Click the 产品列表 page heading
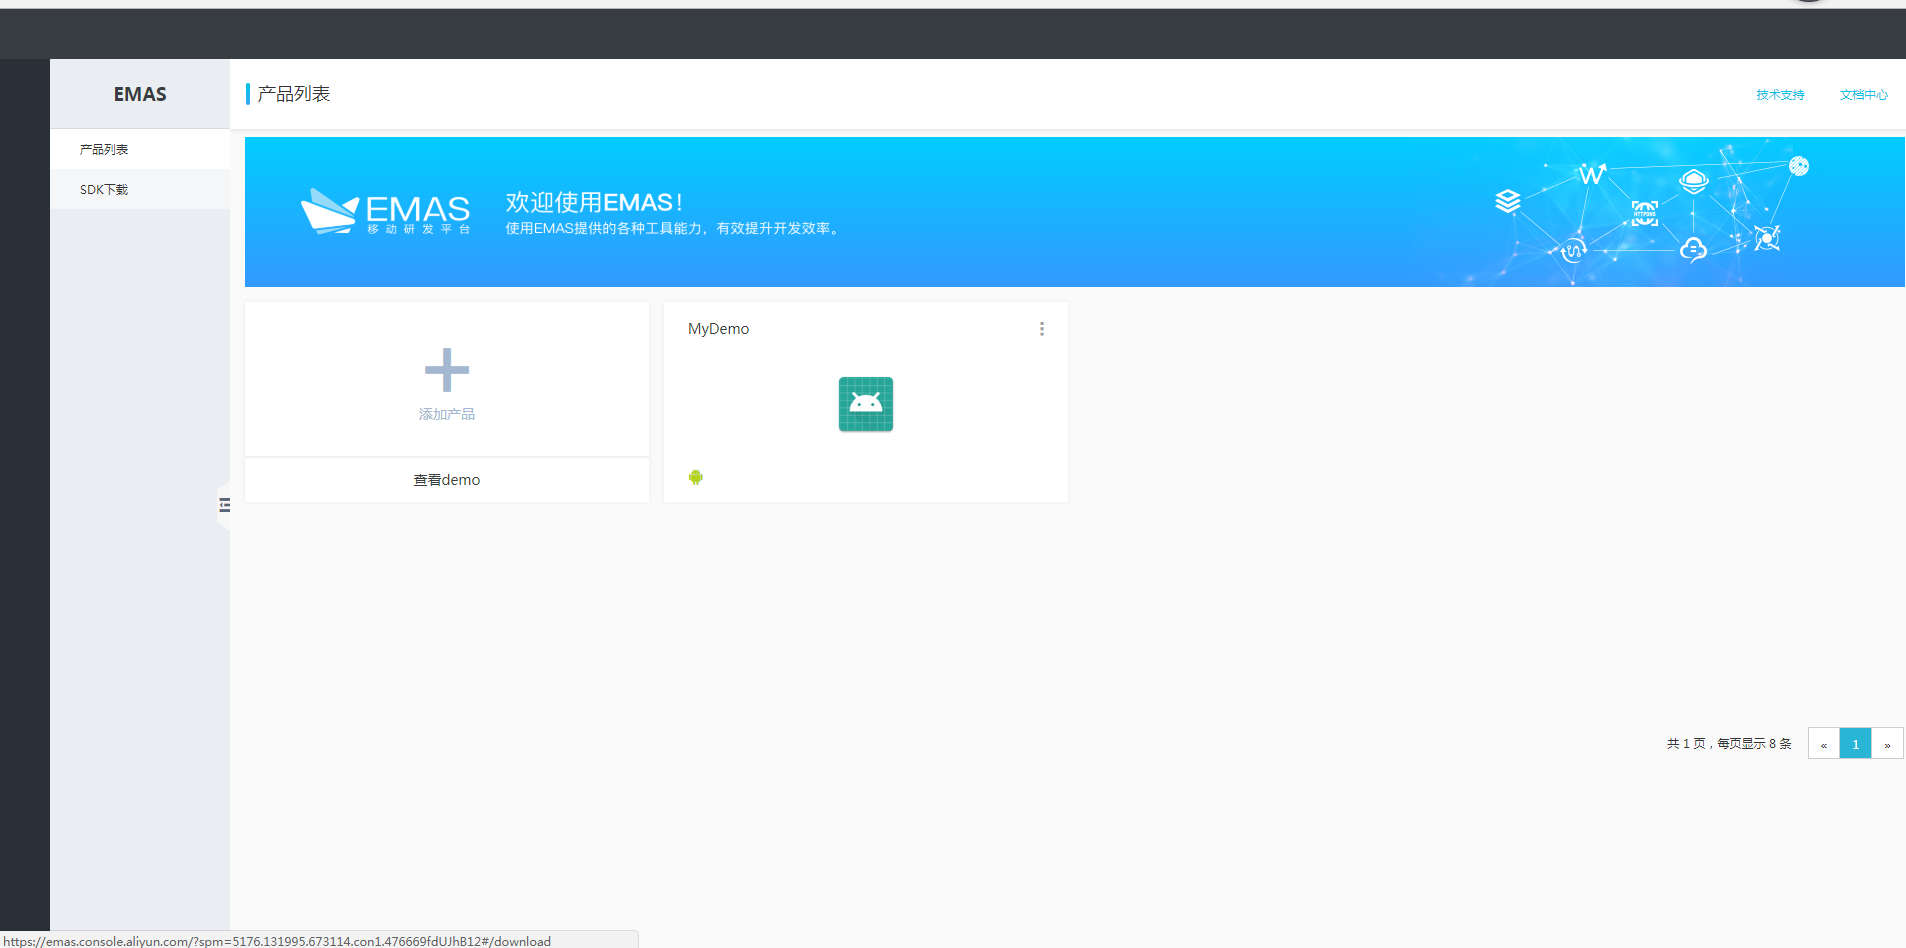 pyautogui.click(x=293, y=94)
